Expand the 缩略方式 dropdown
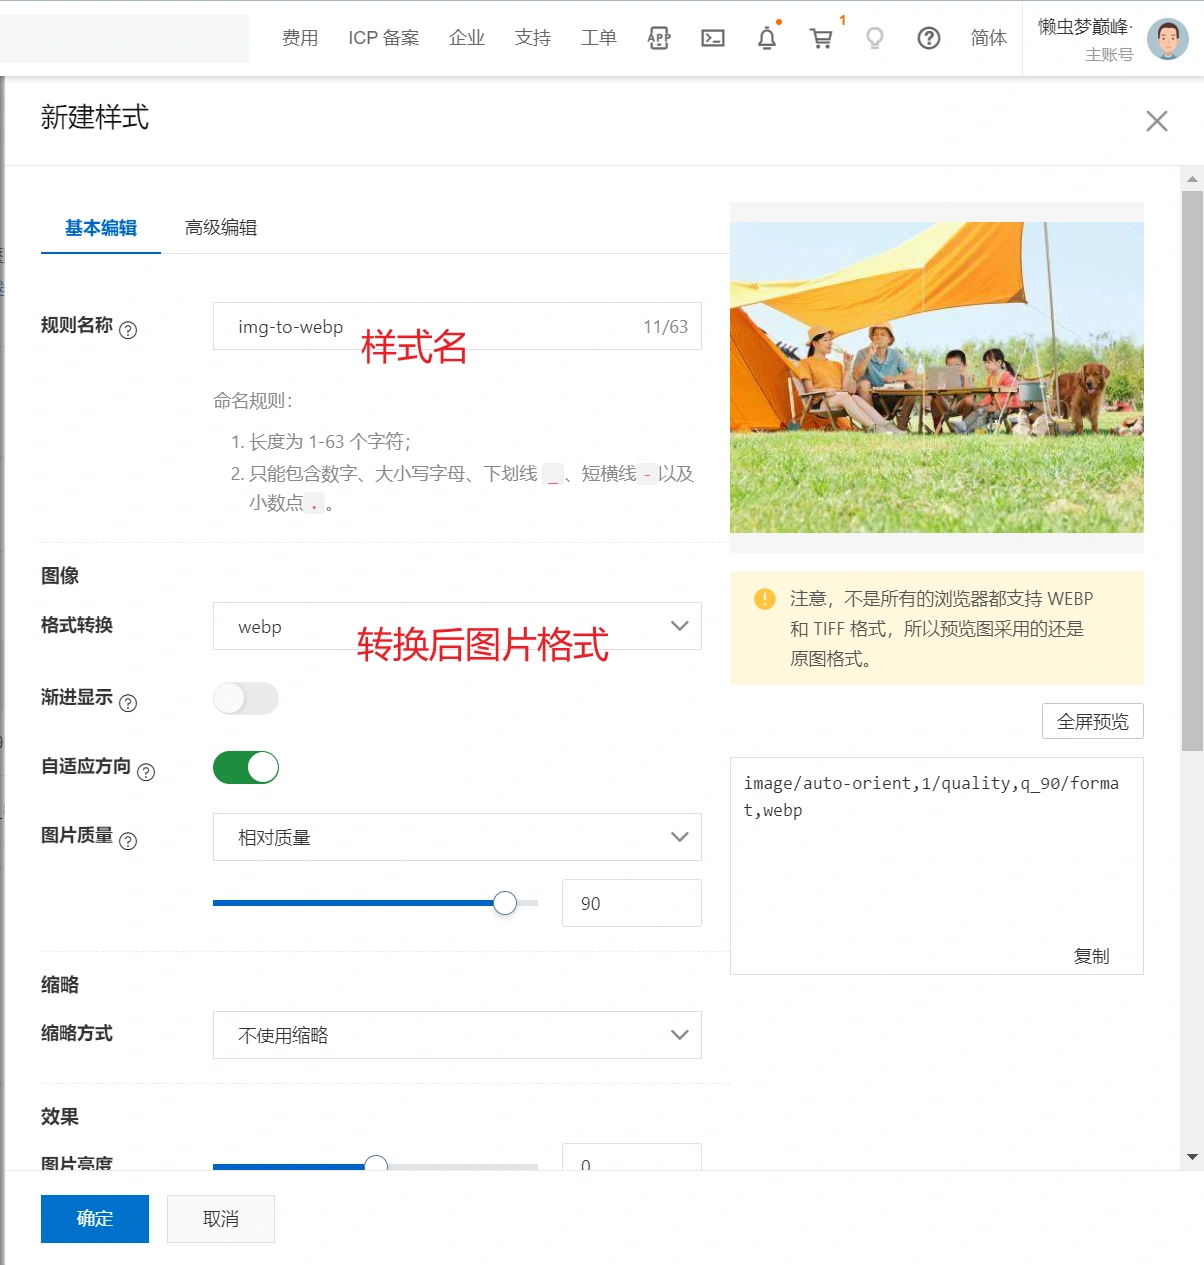 (x=457, y=1035)
